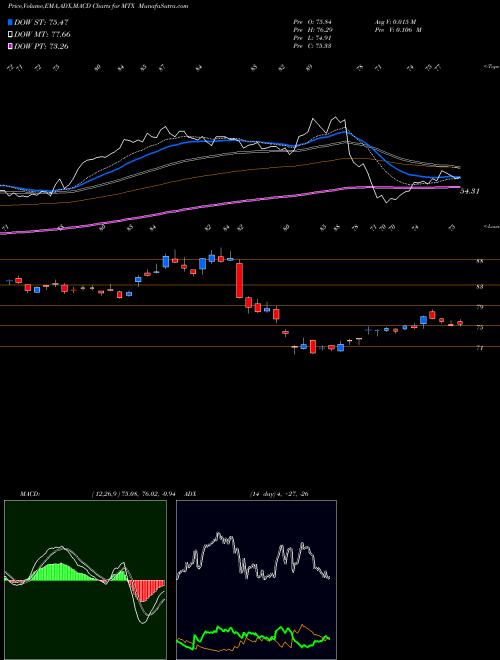Click the ADX panel title label

point(190,494)
